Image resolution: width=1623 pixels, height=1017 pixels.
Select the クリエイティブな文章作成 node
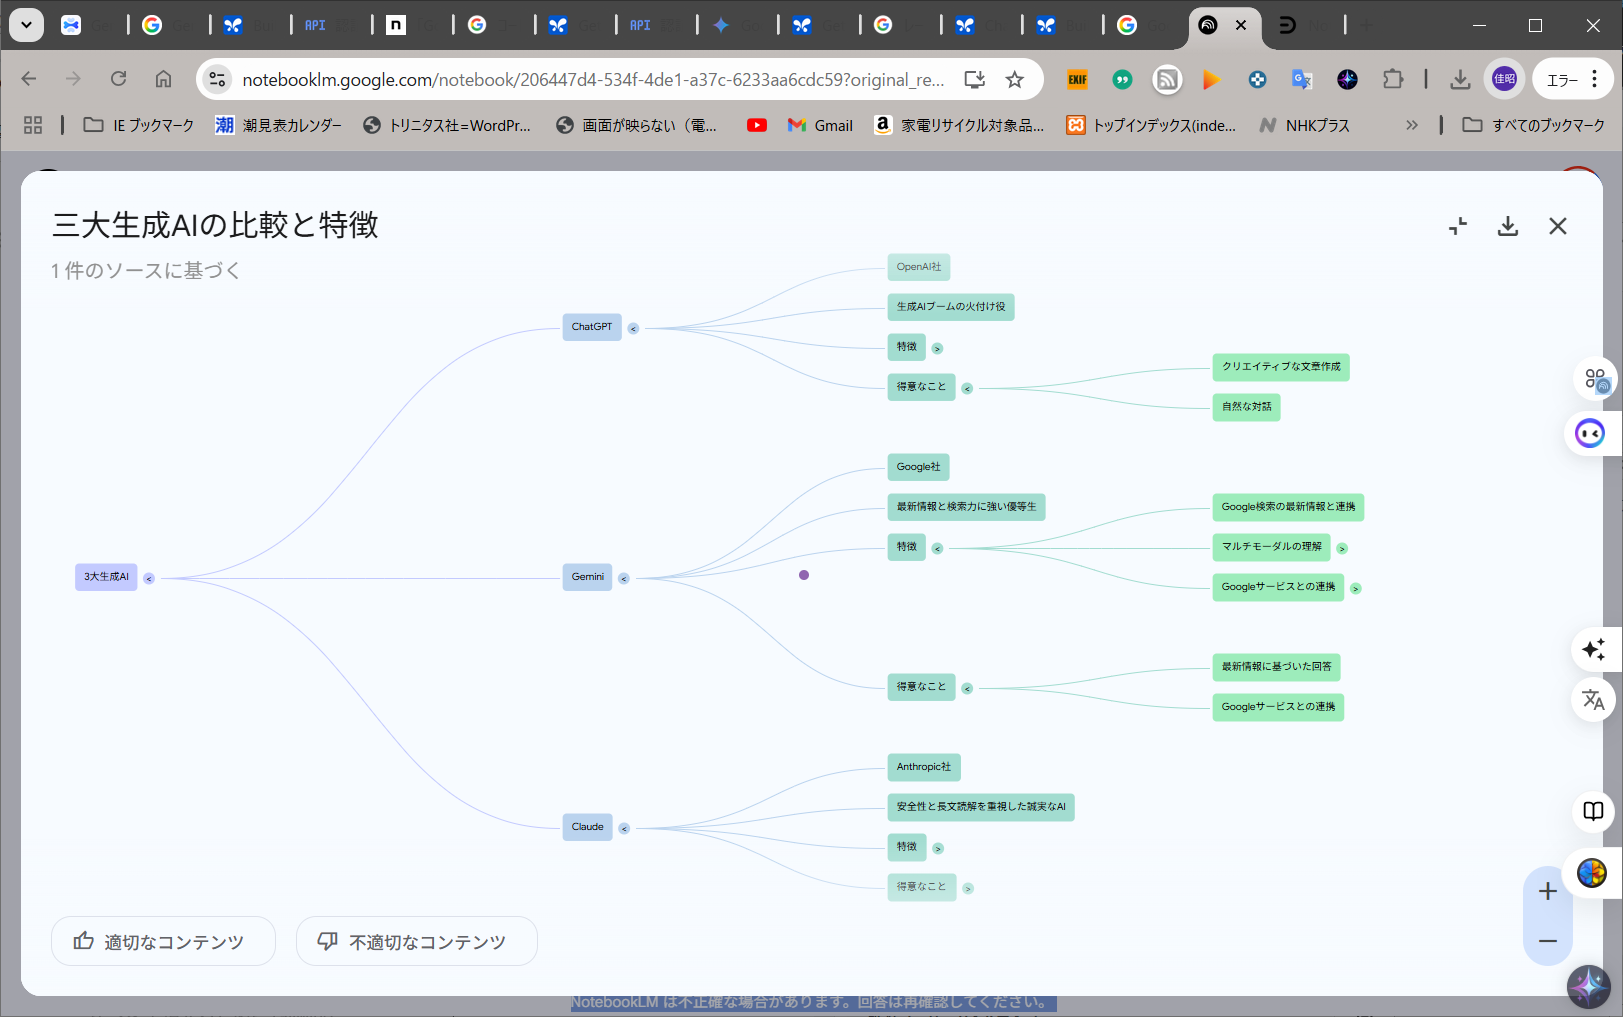pyautogui.click(x=1281, y=367)
